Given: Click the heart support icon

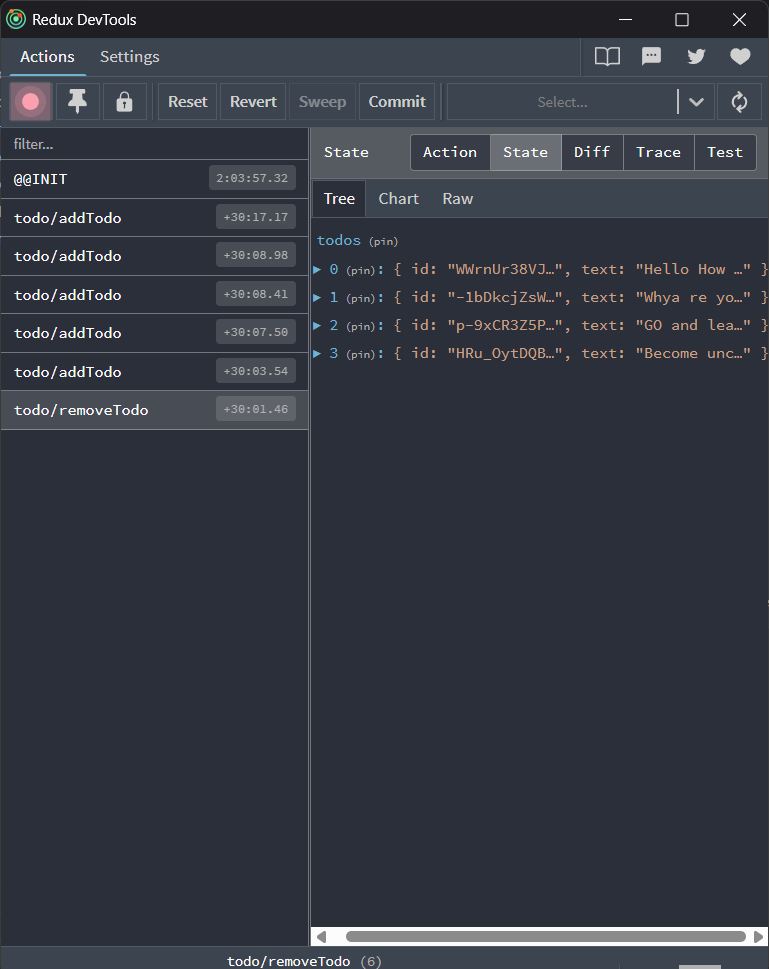Looking at the screenshot, I should coord(740,57).
